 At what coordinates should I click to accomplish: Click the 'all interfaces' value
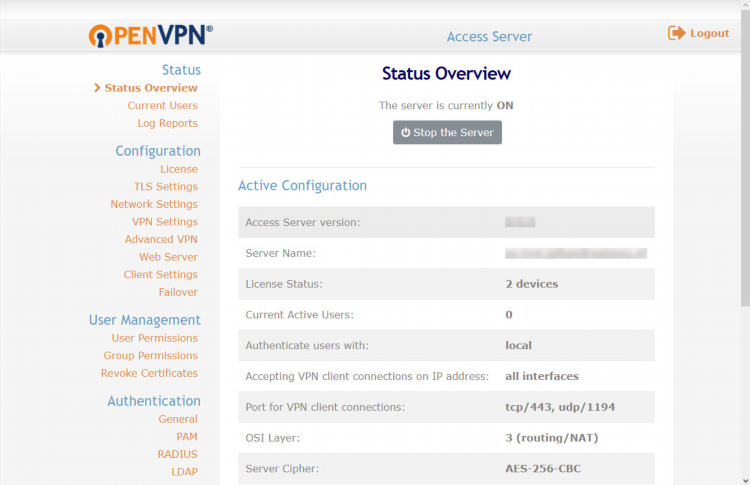[x=542, y=376]
